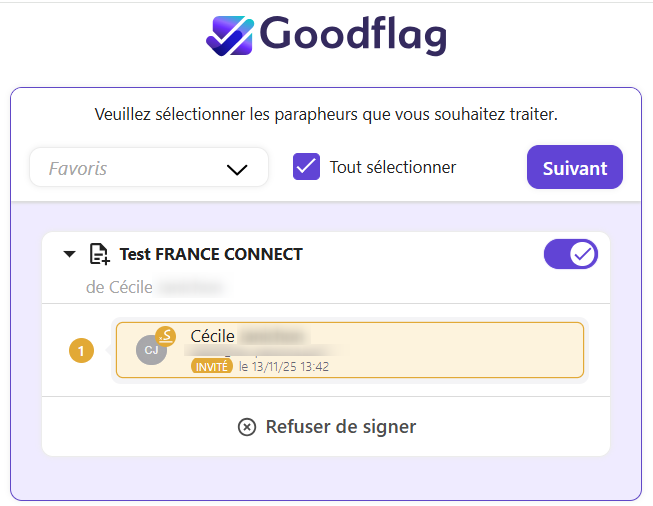Viewport: 653px width, 506px height.
Task: Toggle off the Test FRANCE CONNECT switch
Action: pos(570,254)
